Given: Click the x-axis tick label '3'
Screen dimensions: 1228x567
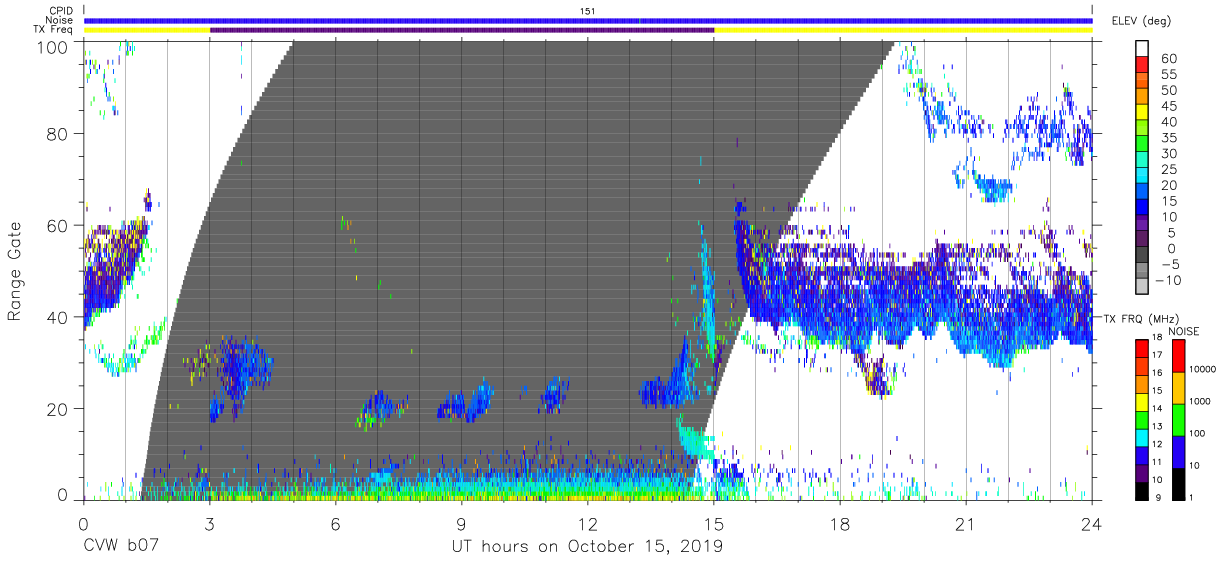Looking at the screenshot, I should [210, 523].
